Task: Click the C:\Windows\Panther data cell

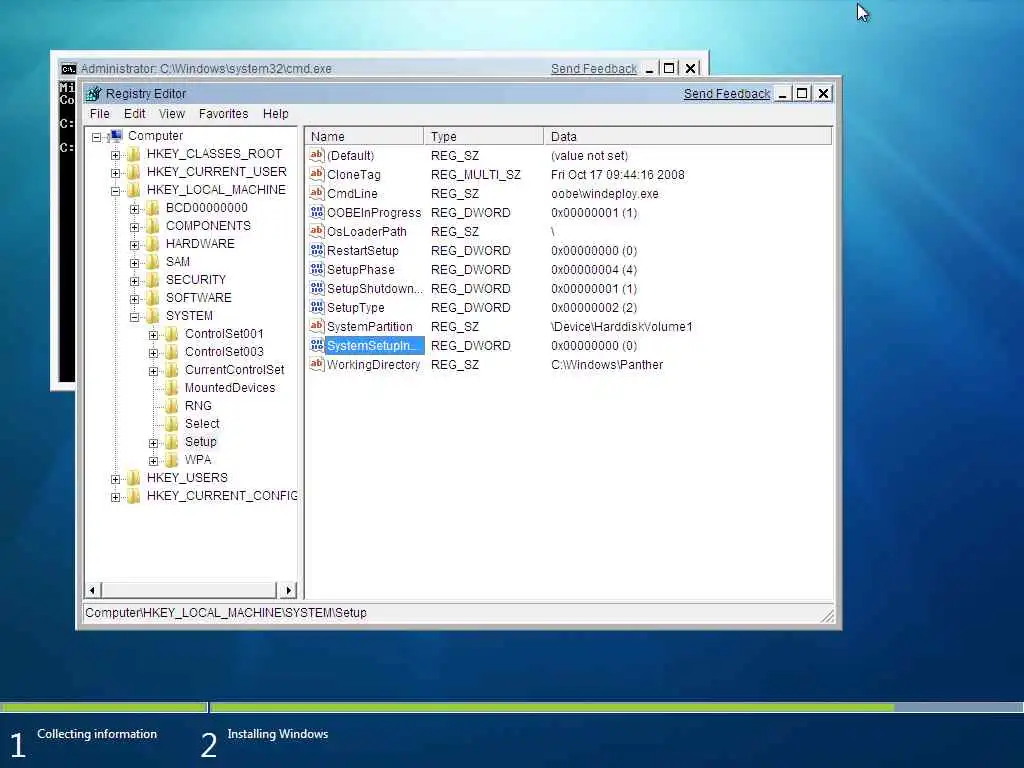Action: (607, 364)
